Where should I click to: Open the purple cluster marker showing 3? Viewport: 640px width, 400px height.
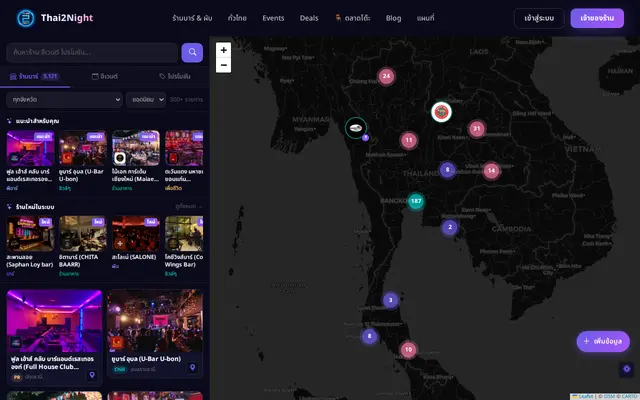pyautogui.click(x=390, y=300)
